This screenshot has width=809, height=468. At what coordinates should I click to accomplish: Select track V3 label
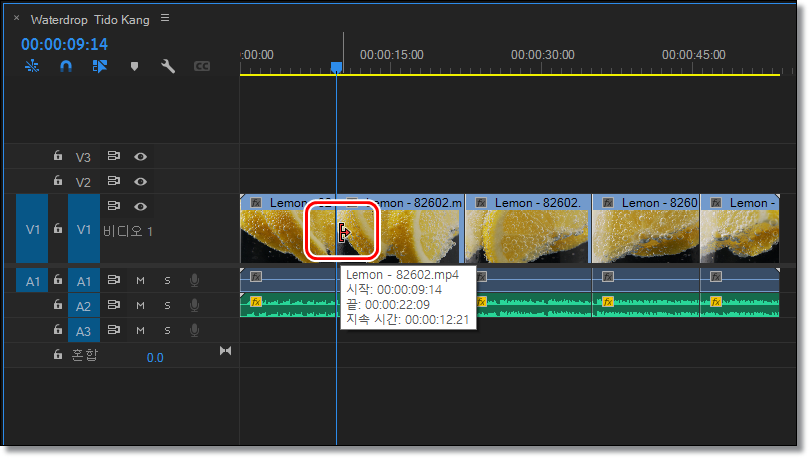click(x=83, y=157)
